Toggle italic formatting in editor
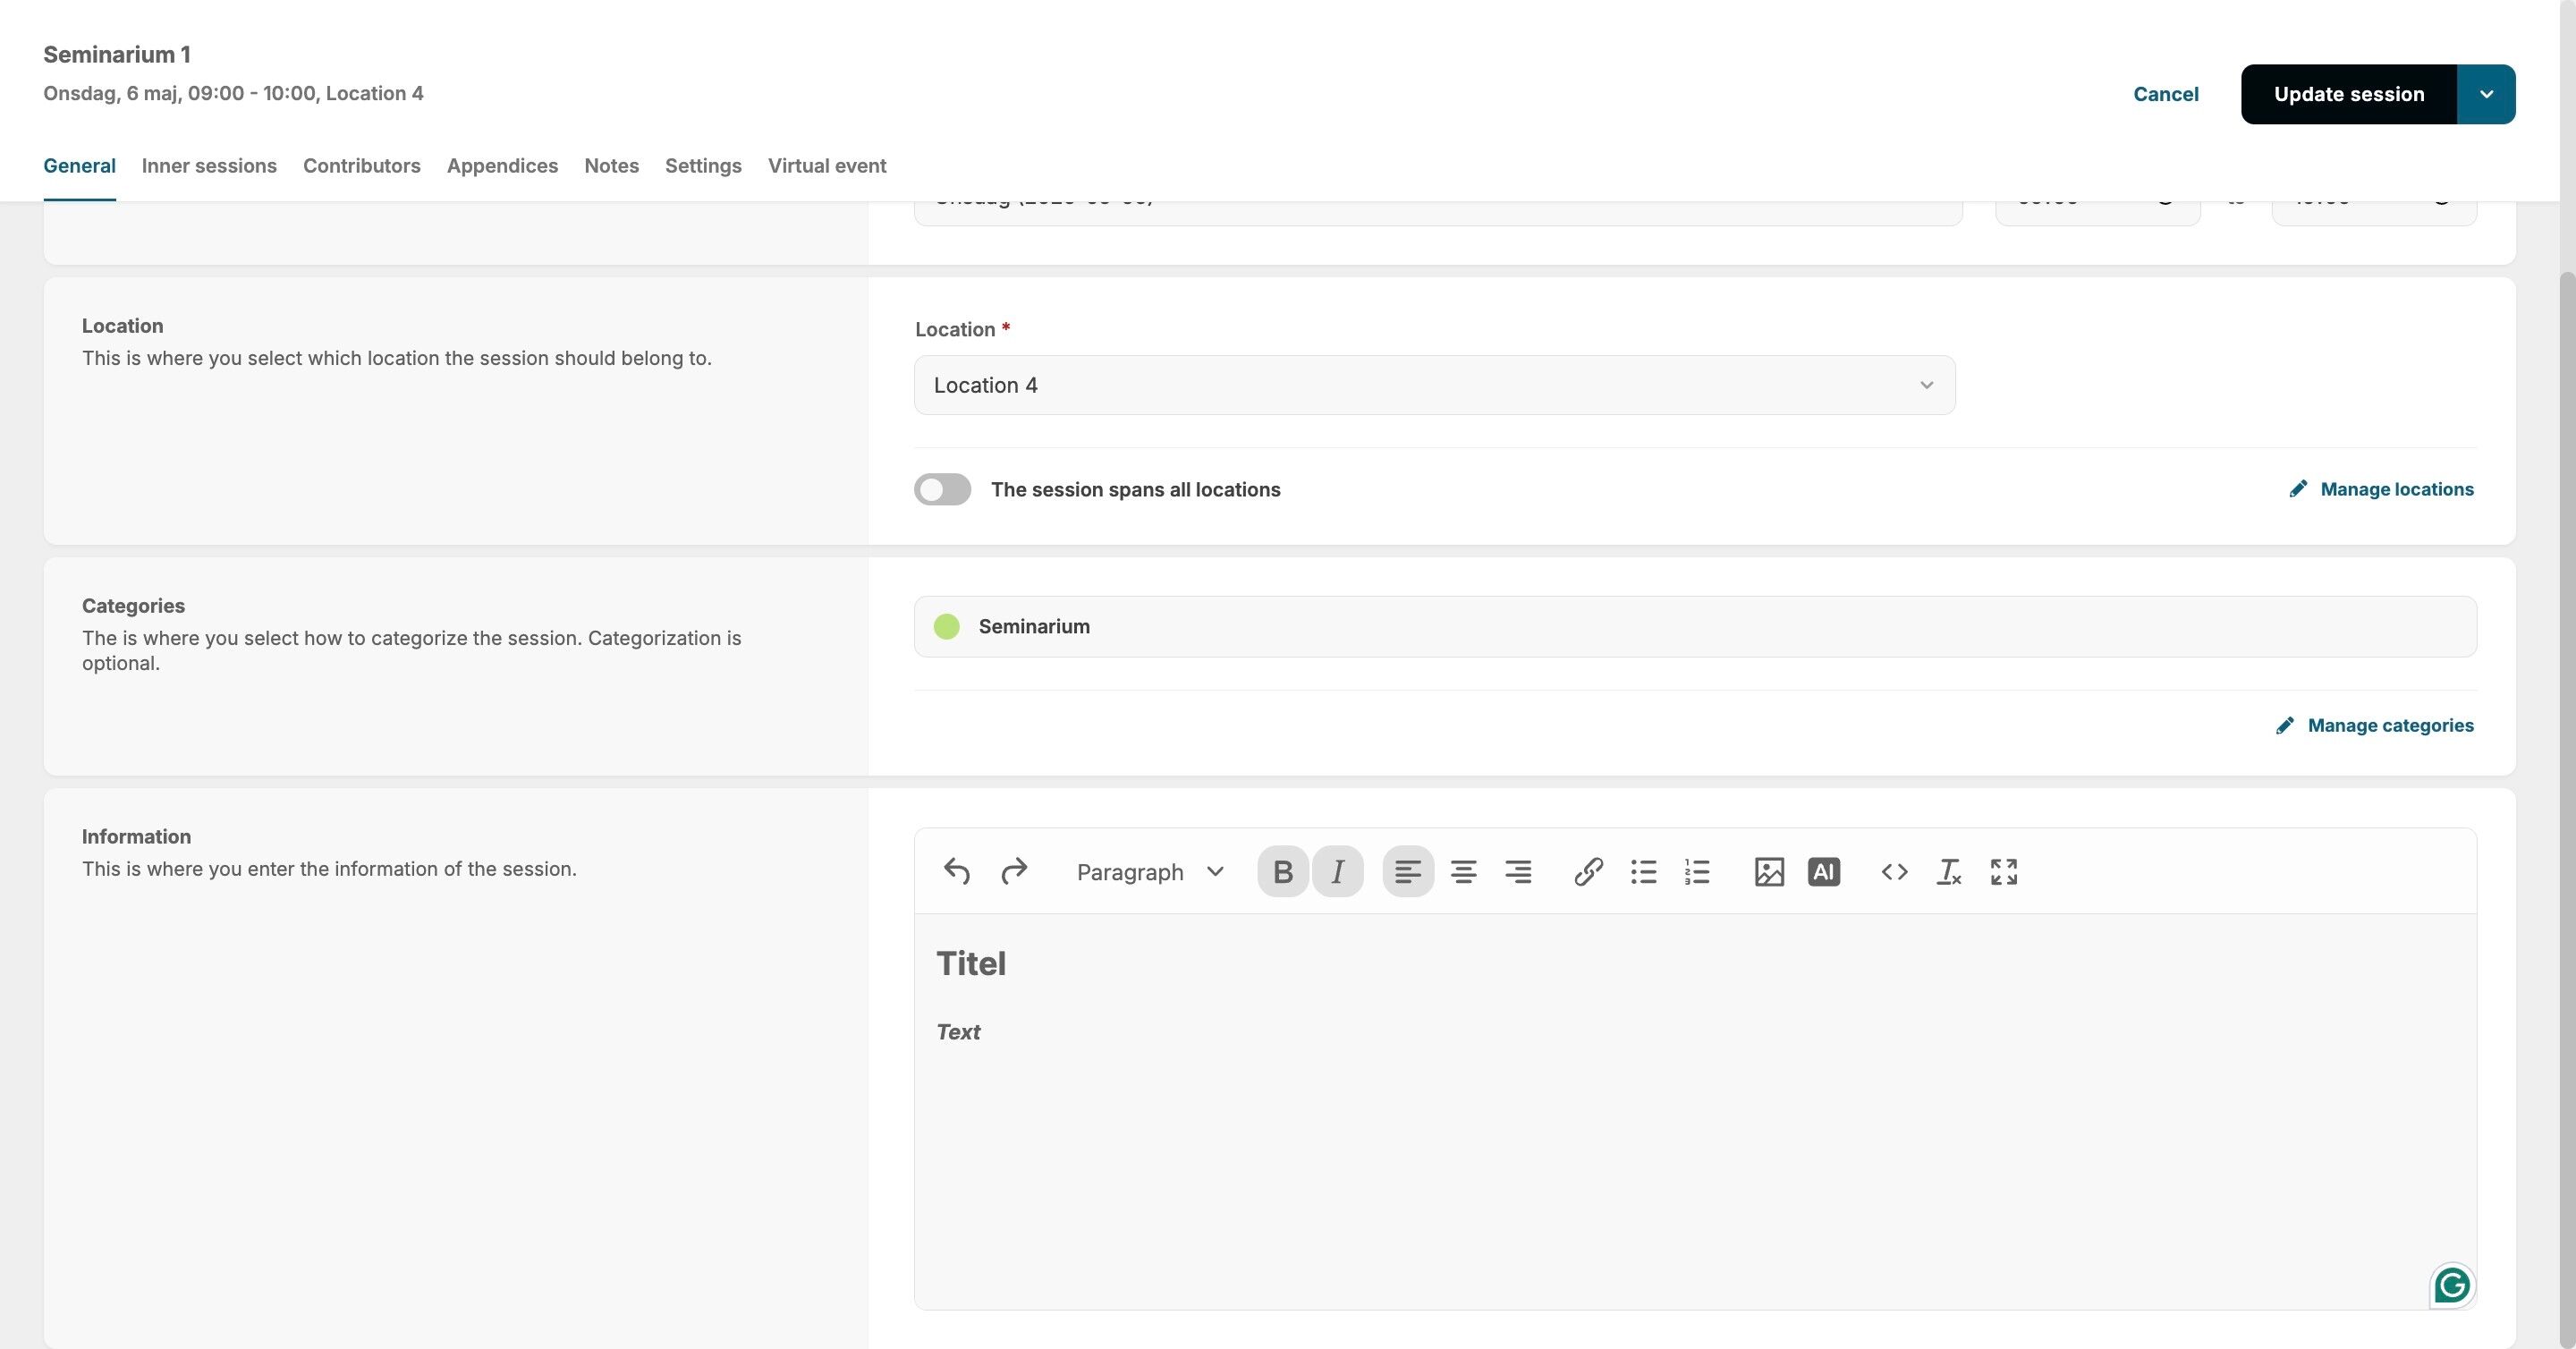This screenshot has height=1349, width=2576. tap(1337, 871)
